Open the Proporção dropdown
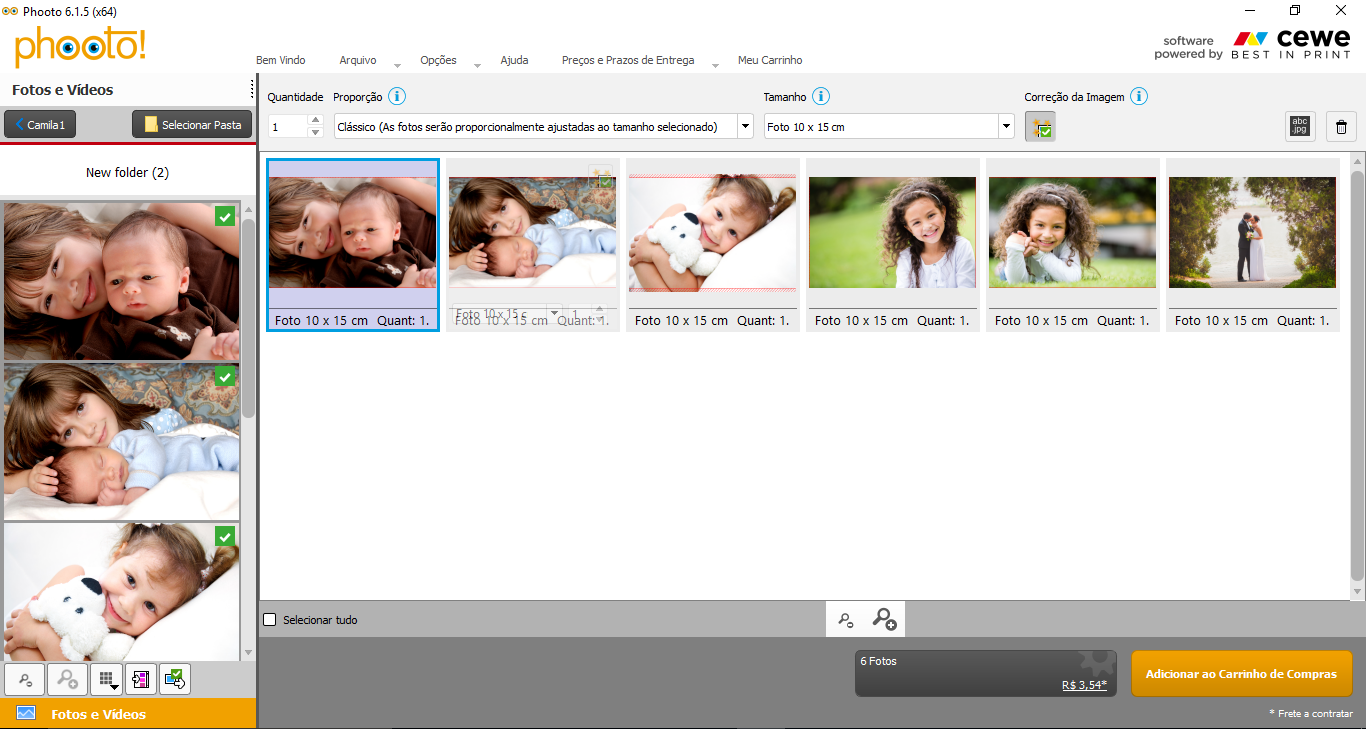 [745, 127]
